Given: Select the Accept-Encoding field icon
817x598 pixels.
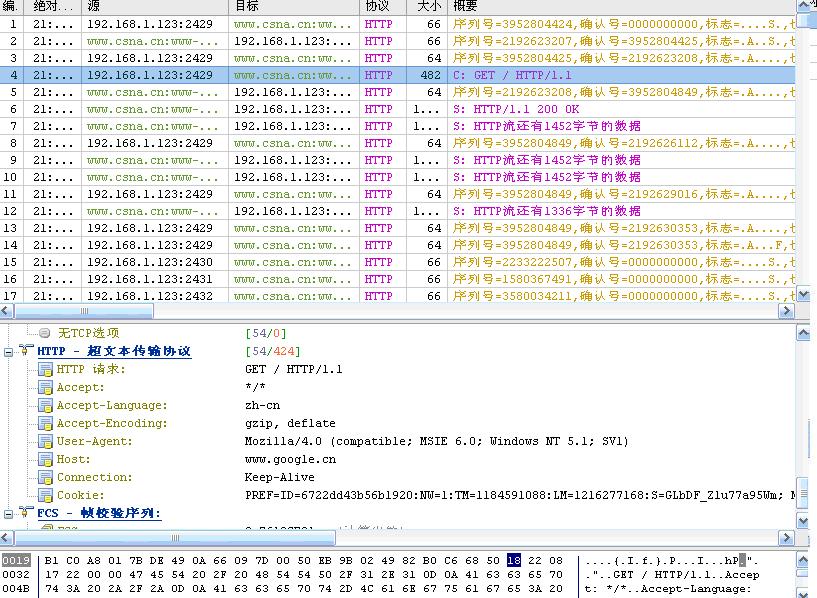Looking at the screenshot, I should click(x=45, y=423).
